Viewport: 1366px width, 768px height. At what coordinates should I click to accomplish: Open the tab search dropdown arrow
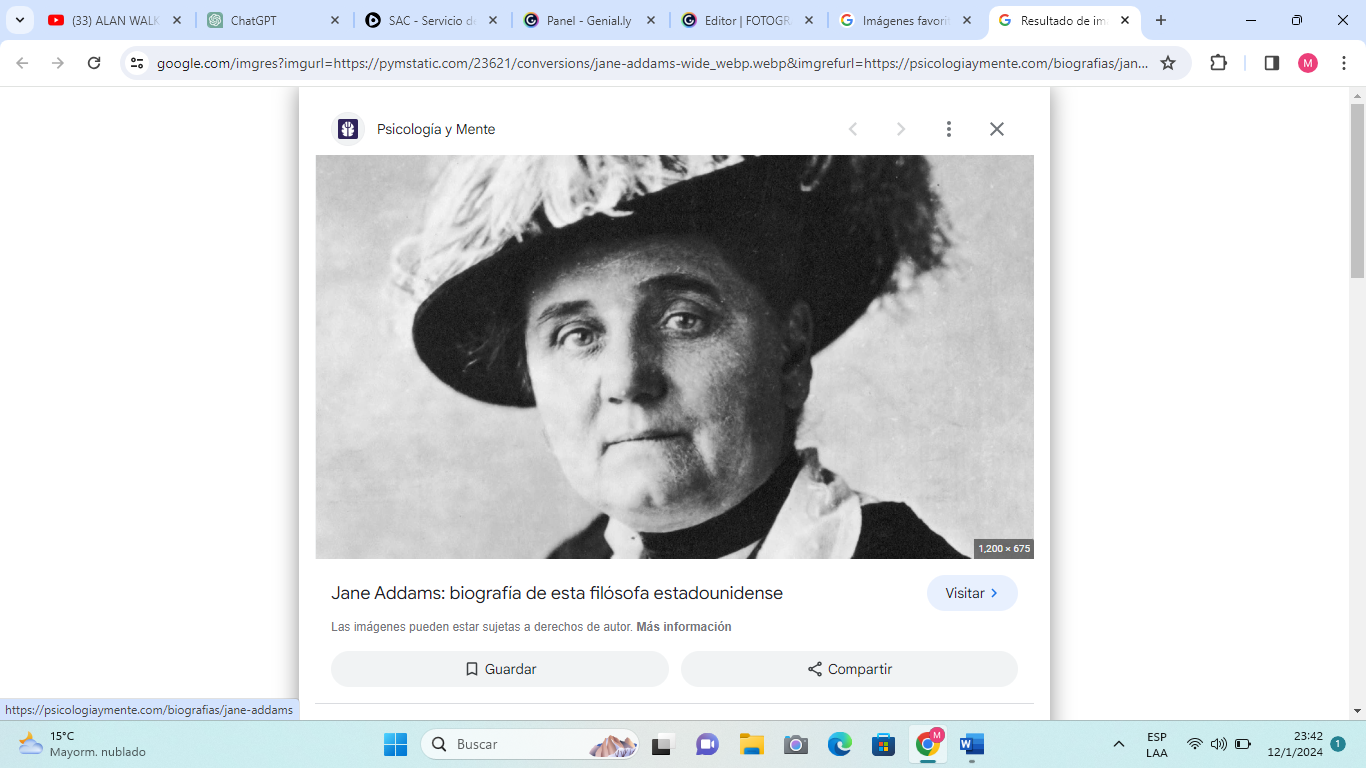[x=19, y=20]
